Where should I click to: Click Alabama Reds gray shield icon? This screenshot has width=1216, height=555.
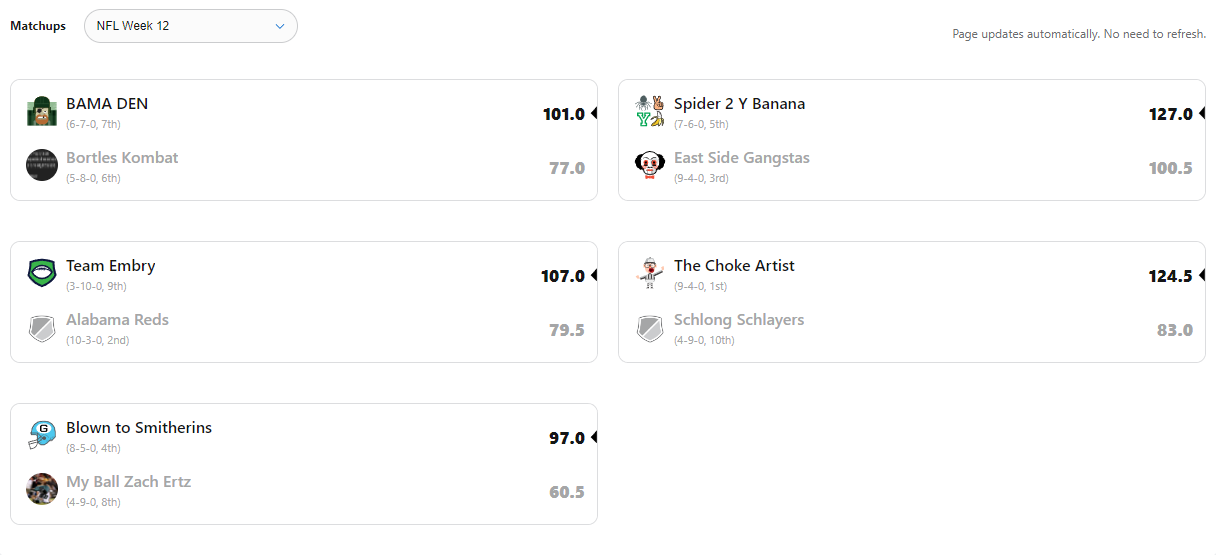tap(42, 327)
